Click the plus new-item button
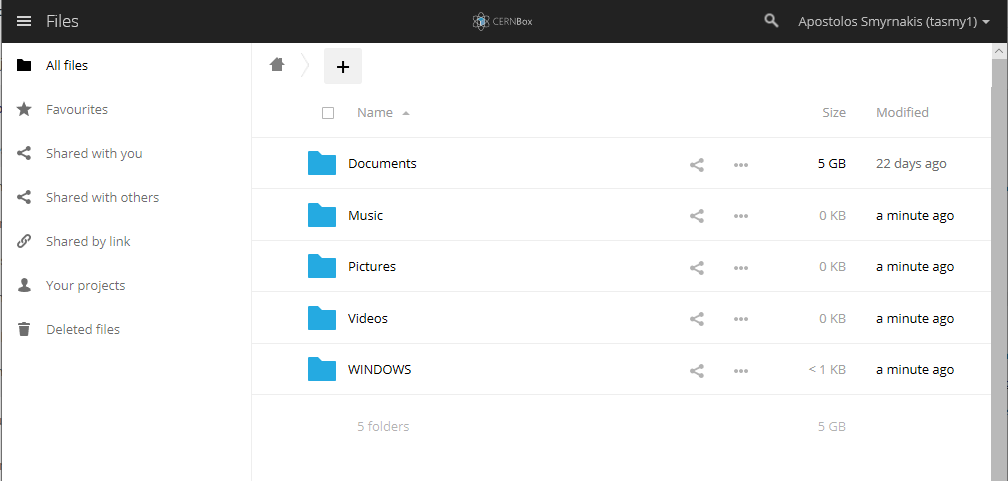This screenshot has height=481, width=1008. 343,66
